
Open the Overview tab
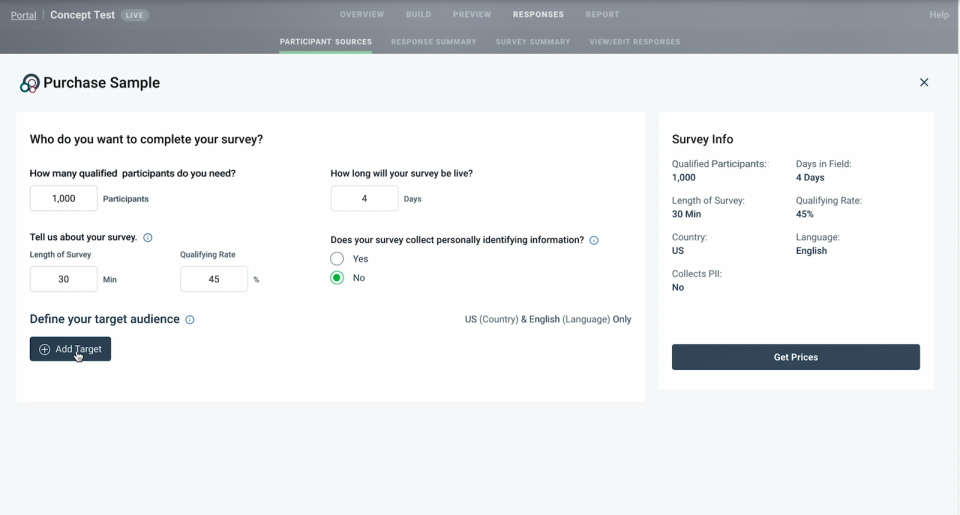pos(362,15)
